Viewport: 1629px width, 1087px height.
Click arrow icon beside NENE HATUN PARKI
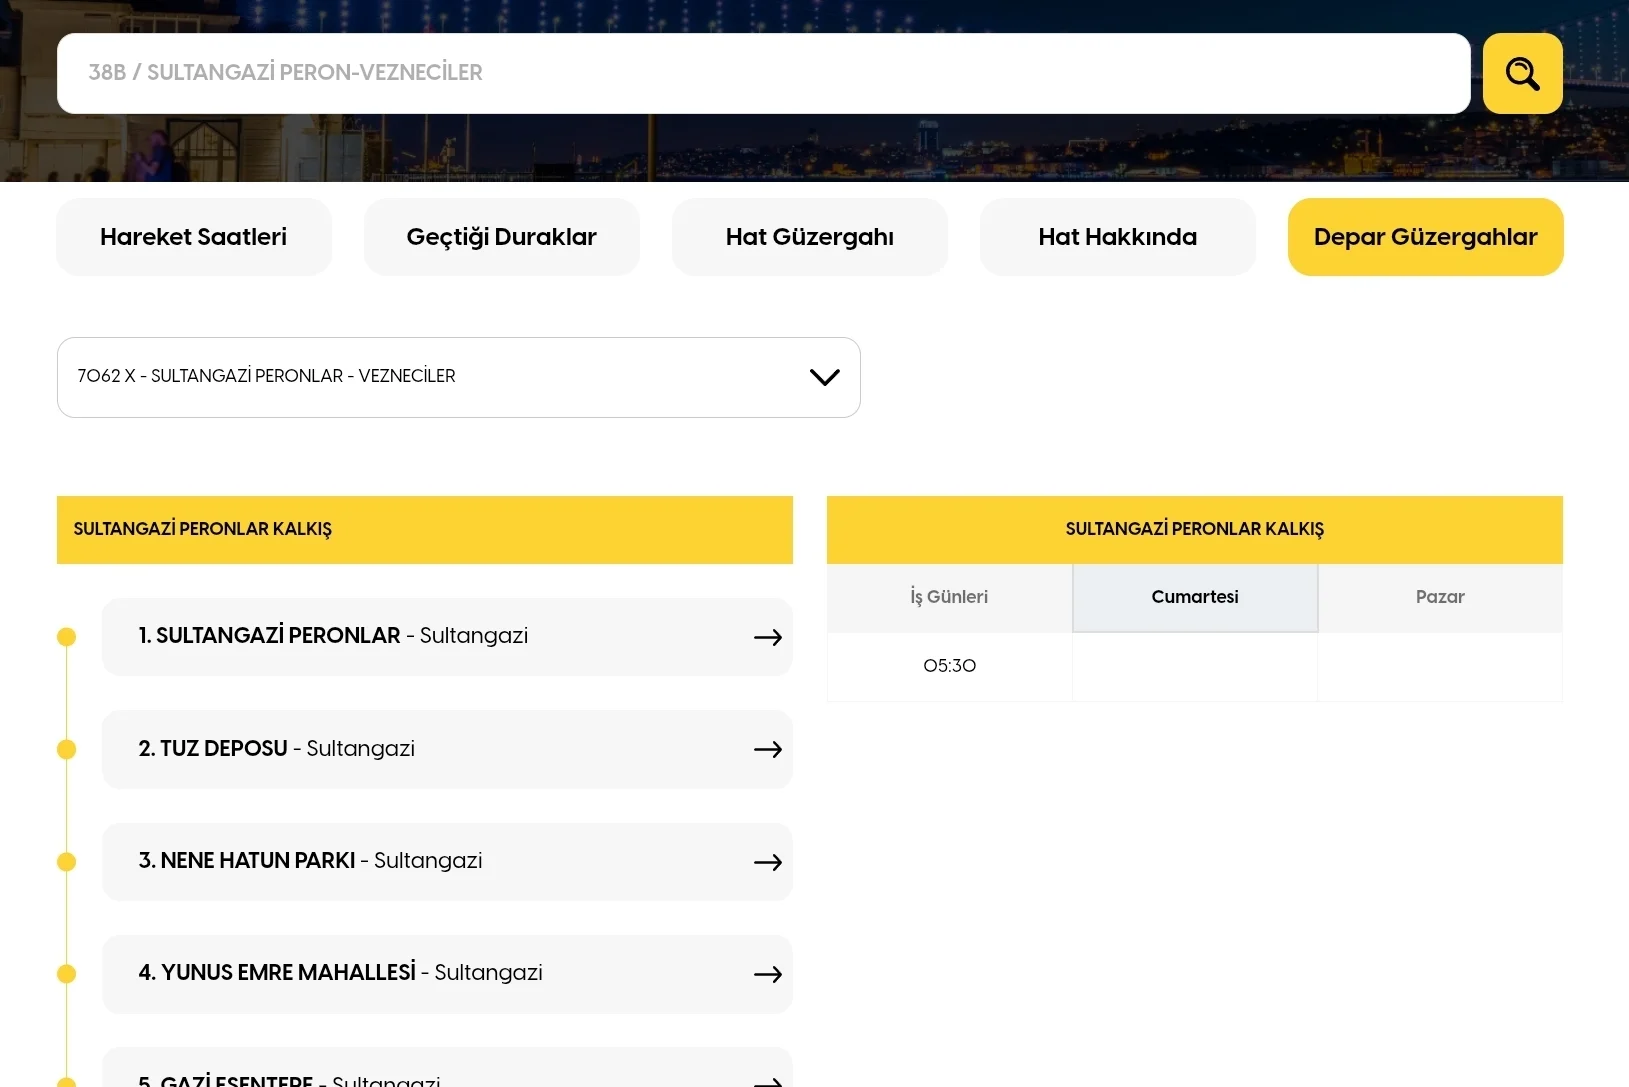click(x=767, y=862)
